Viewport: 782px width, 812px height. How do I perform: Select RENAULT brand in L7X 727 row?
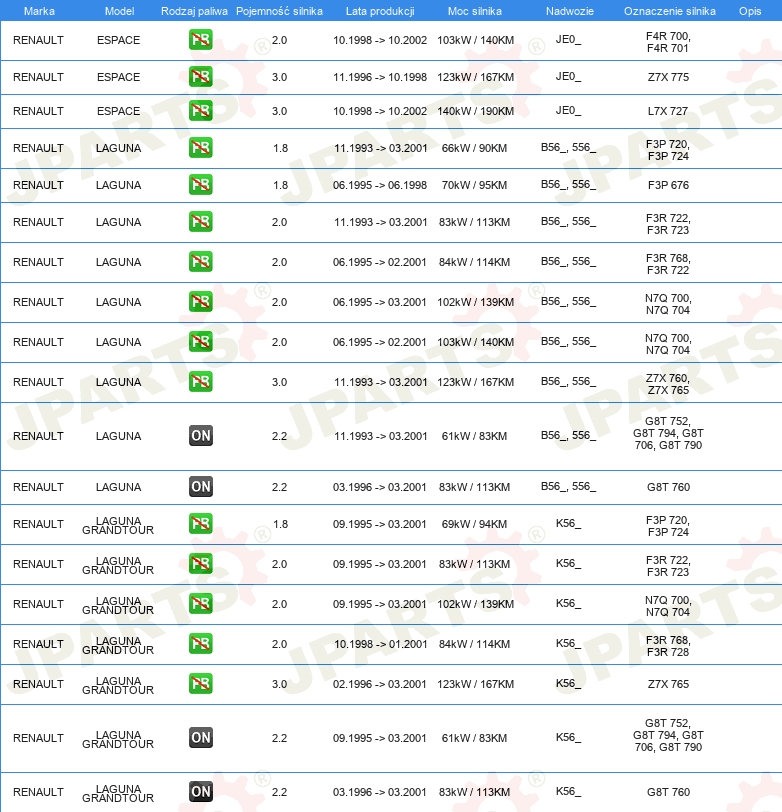[38, 111]
